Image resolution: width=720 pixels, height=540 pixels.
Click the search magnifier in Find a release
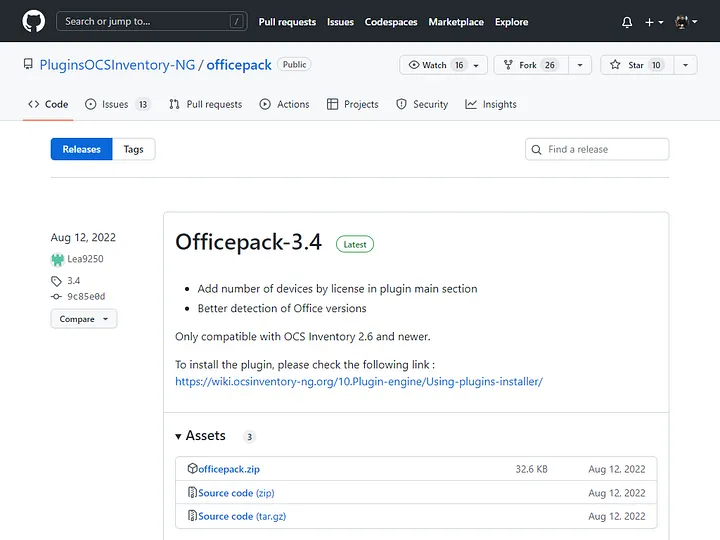(536, 150)
